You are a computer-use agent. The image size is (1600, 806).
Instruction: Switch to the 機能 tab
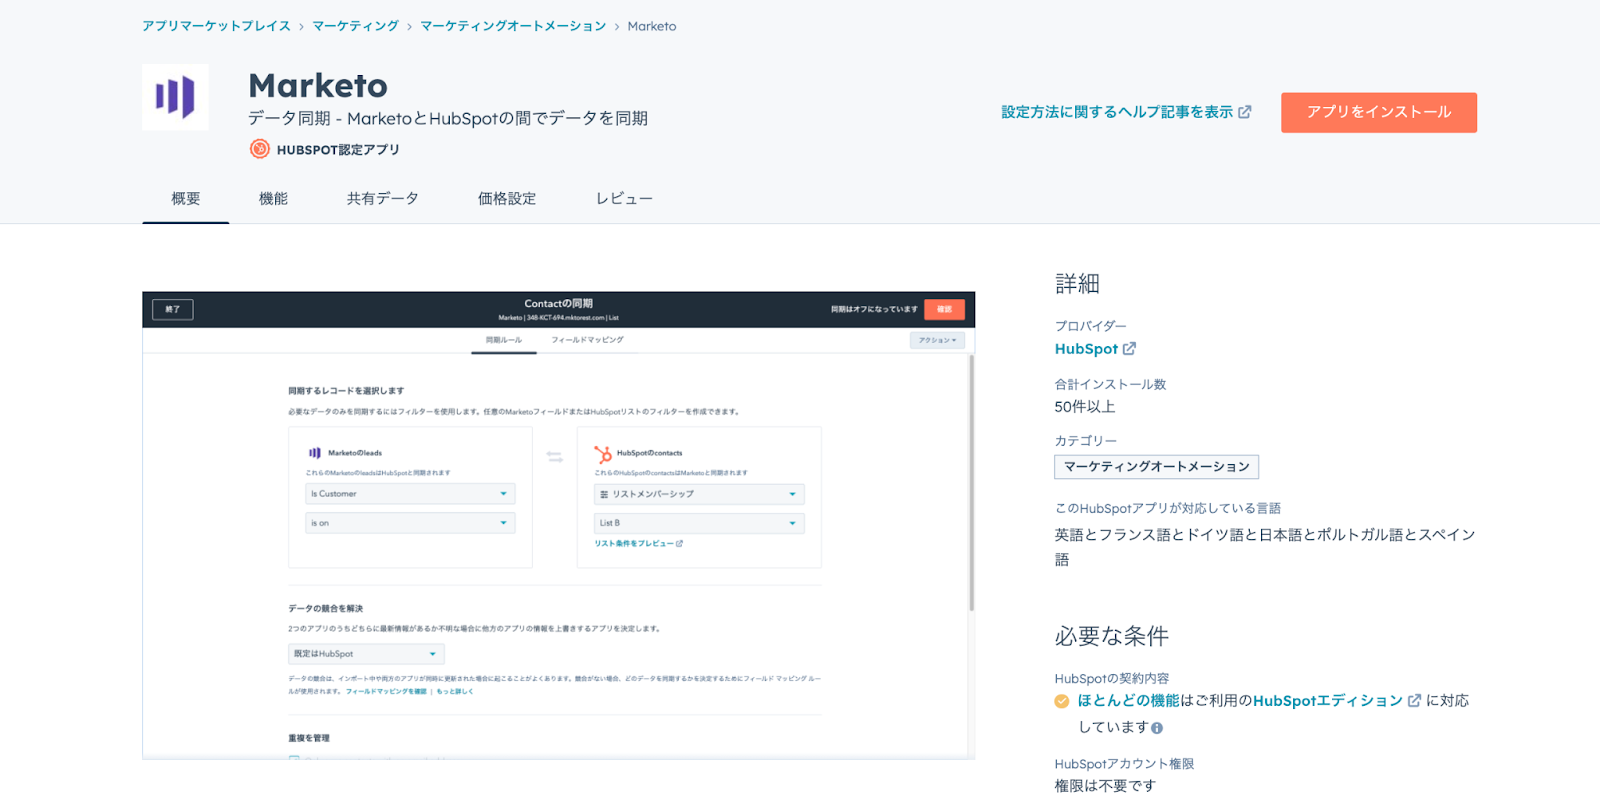[x=273, y=199]
